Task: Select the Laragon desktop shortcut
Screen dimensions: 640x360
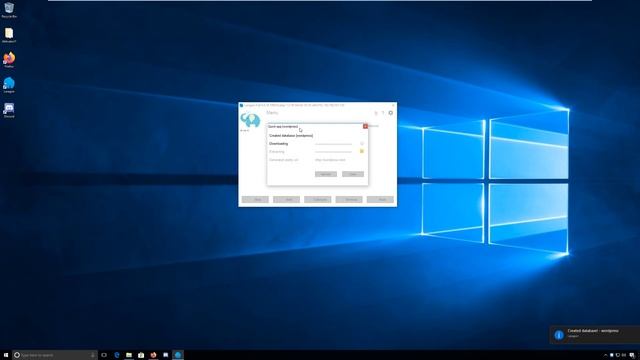Action: point(9,85)
